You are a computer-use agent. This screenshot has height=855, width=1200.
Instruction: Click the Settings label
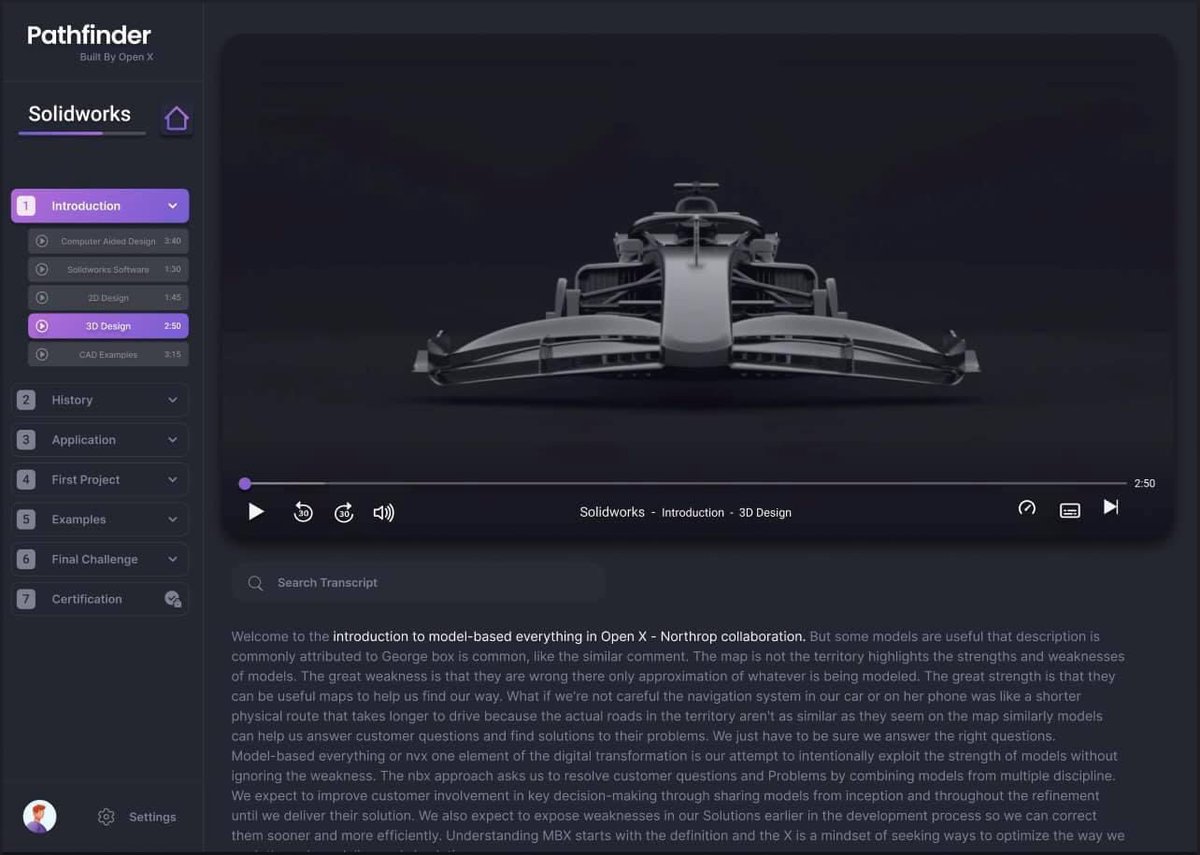point(152,817)
